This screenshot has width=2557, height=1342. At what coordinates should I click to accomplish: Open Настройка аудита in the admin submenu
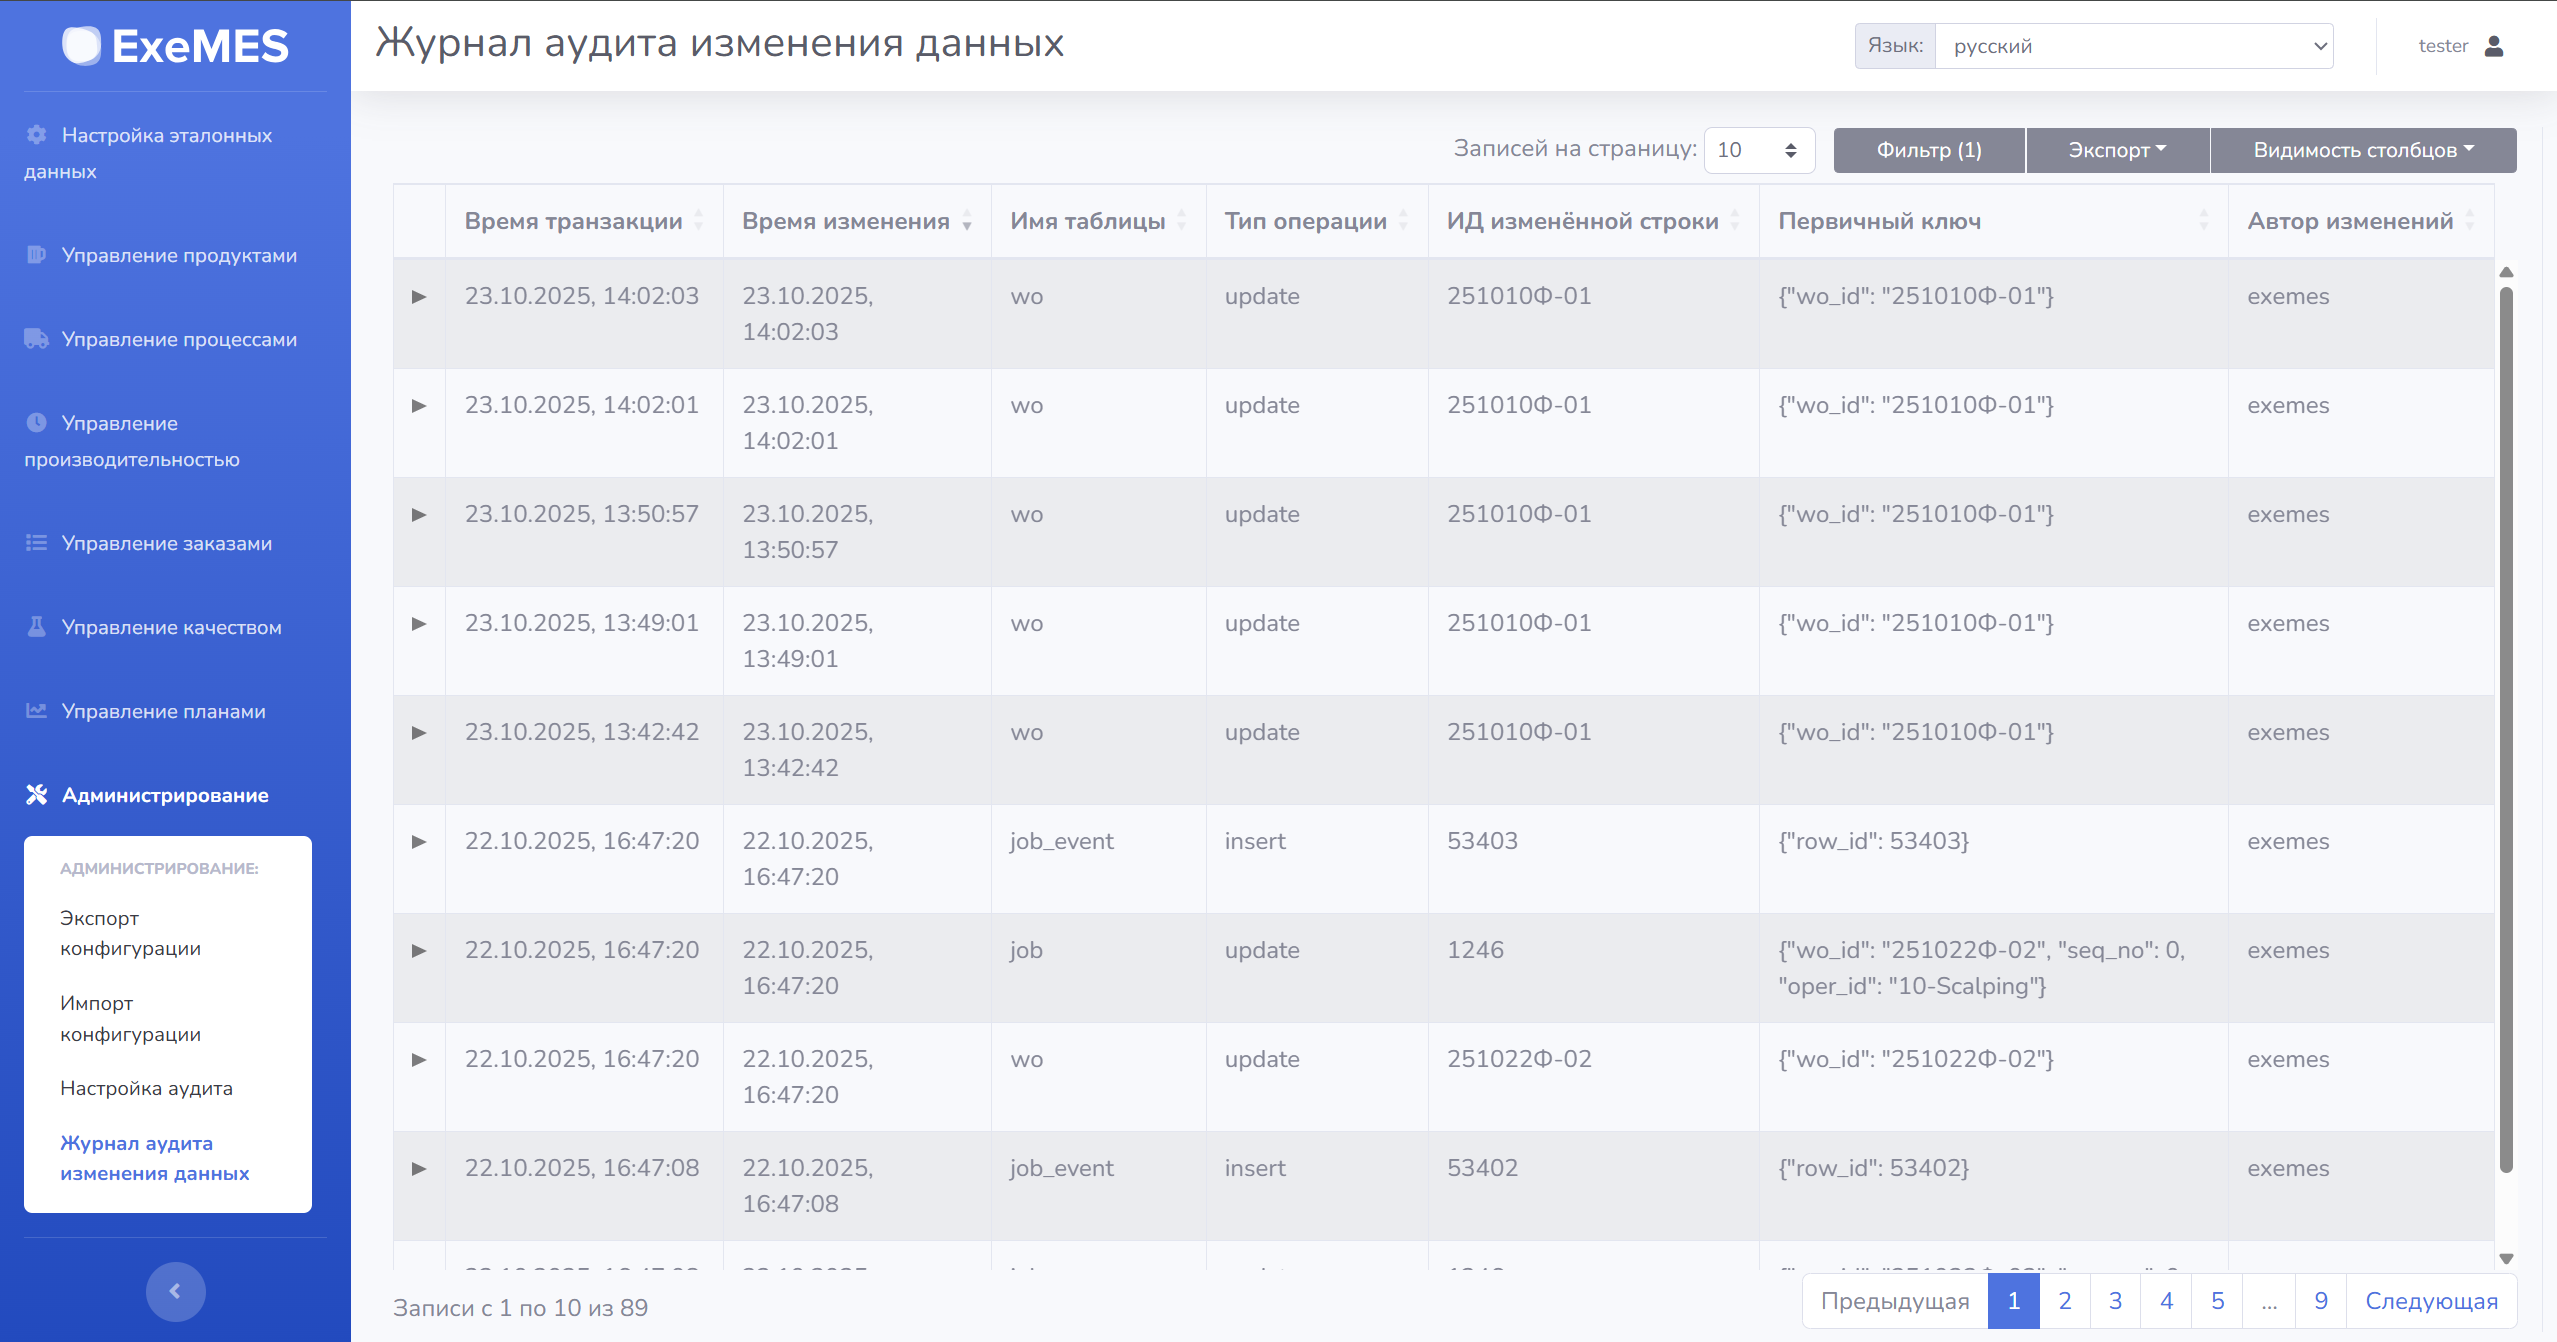click(x=146, y=1088)
